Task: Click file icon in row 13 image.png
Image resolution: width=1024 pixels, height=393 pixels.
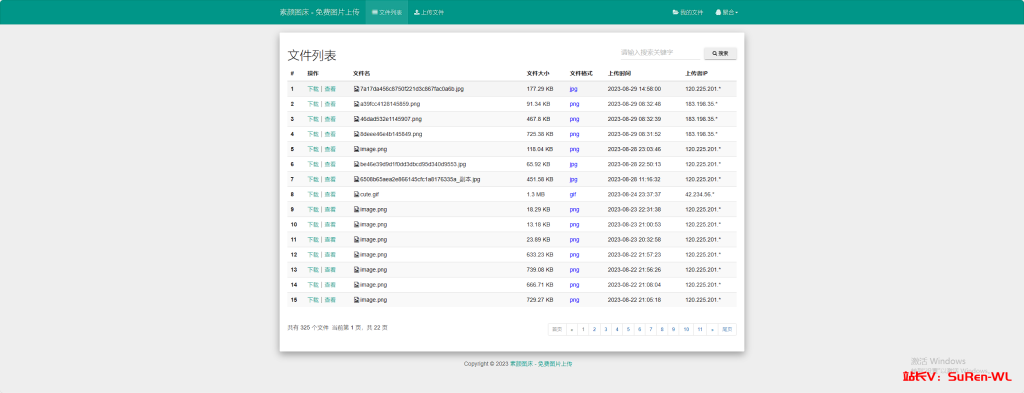Action: pyautogui.click(x=357, y=270)
